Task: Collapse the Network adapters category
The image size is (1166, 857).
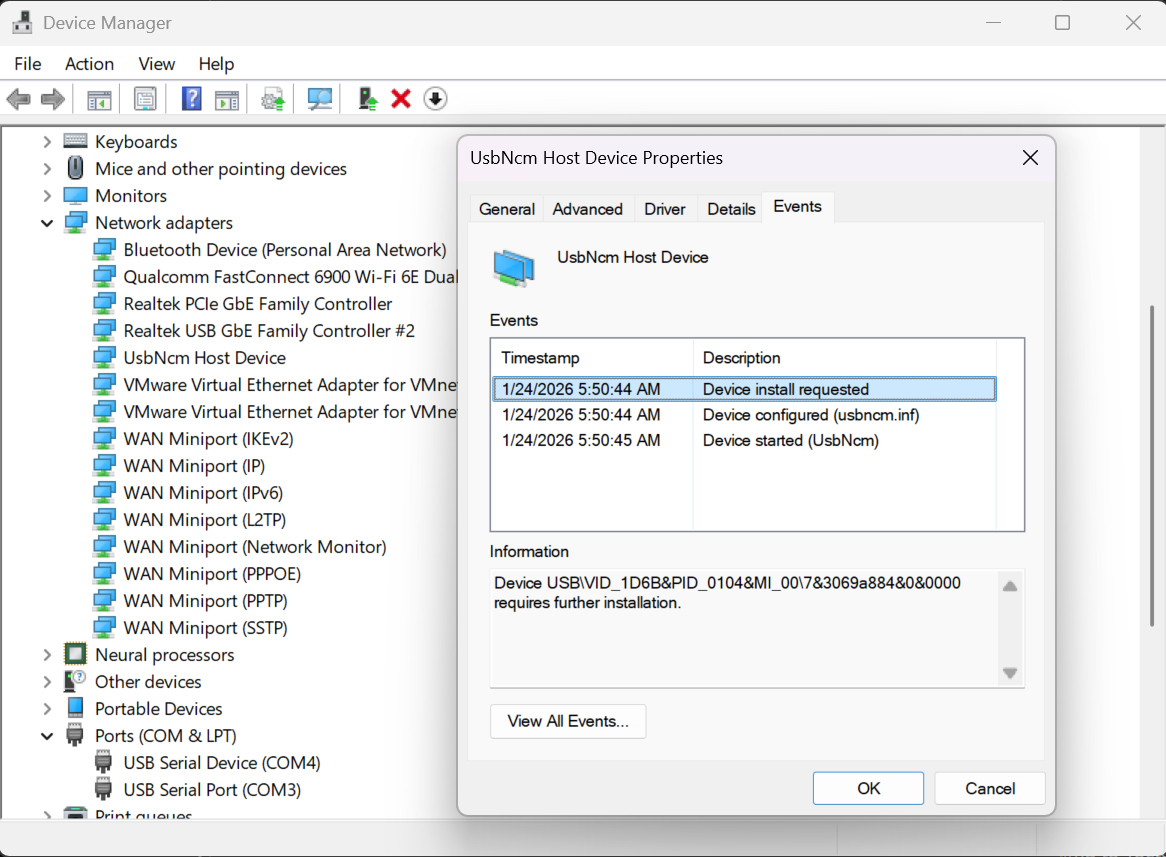Action: point(47,223)
